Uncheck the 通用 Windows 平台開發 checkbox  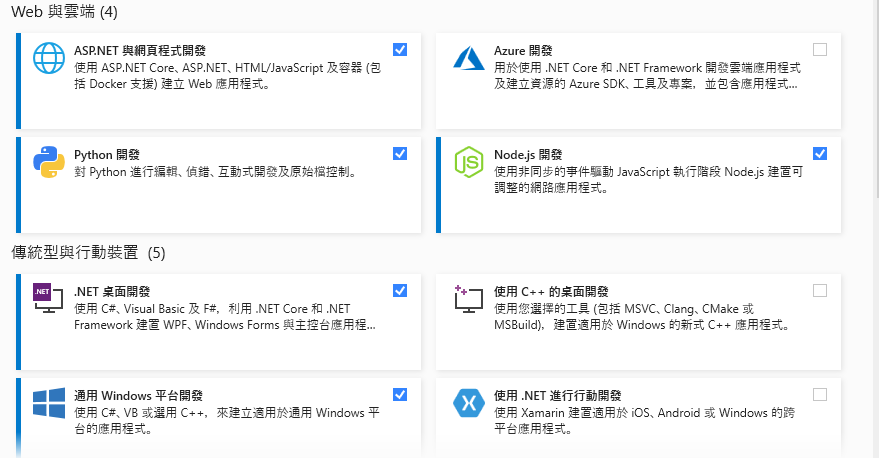[x=400, y=395]
